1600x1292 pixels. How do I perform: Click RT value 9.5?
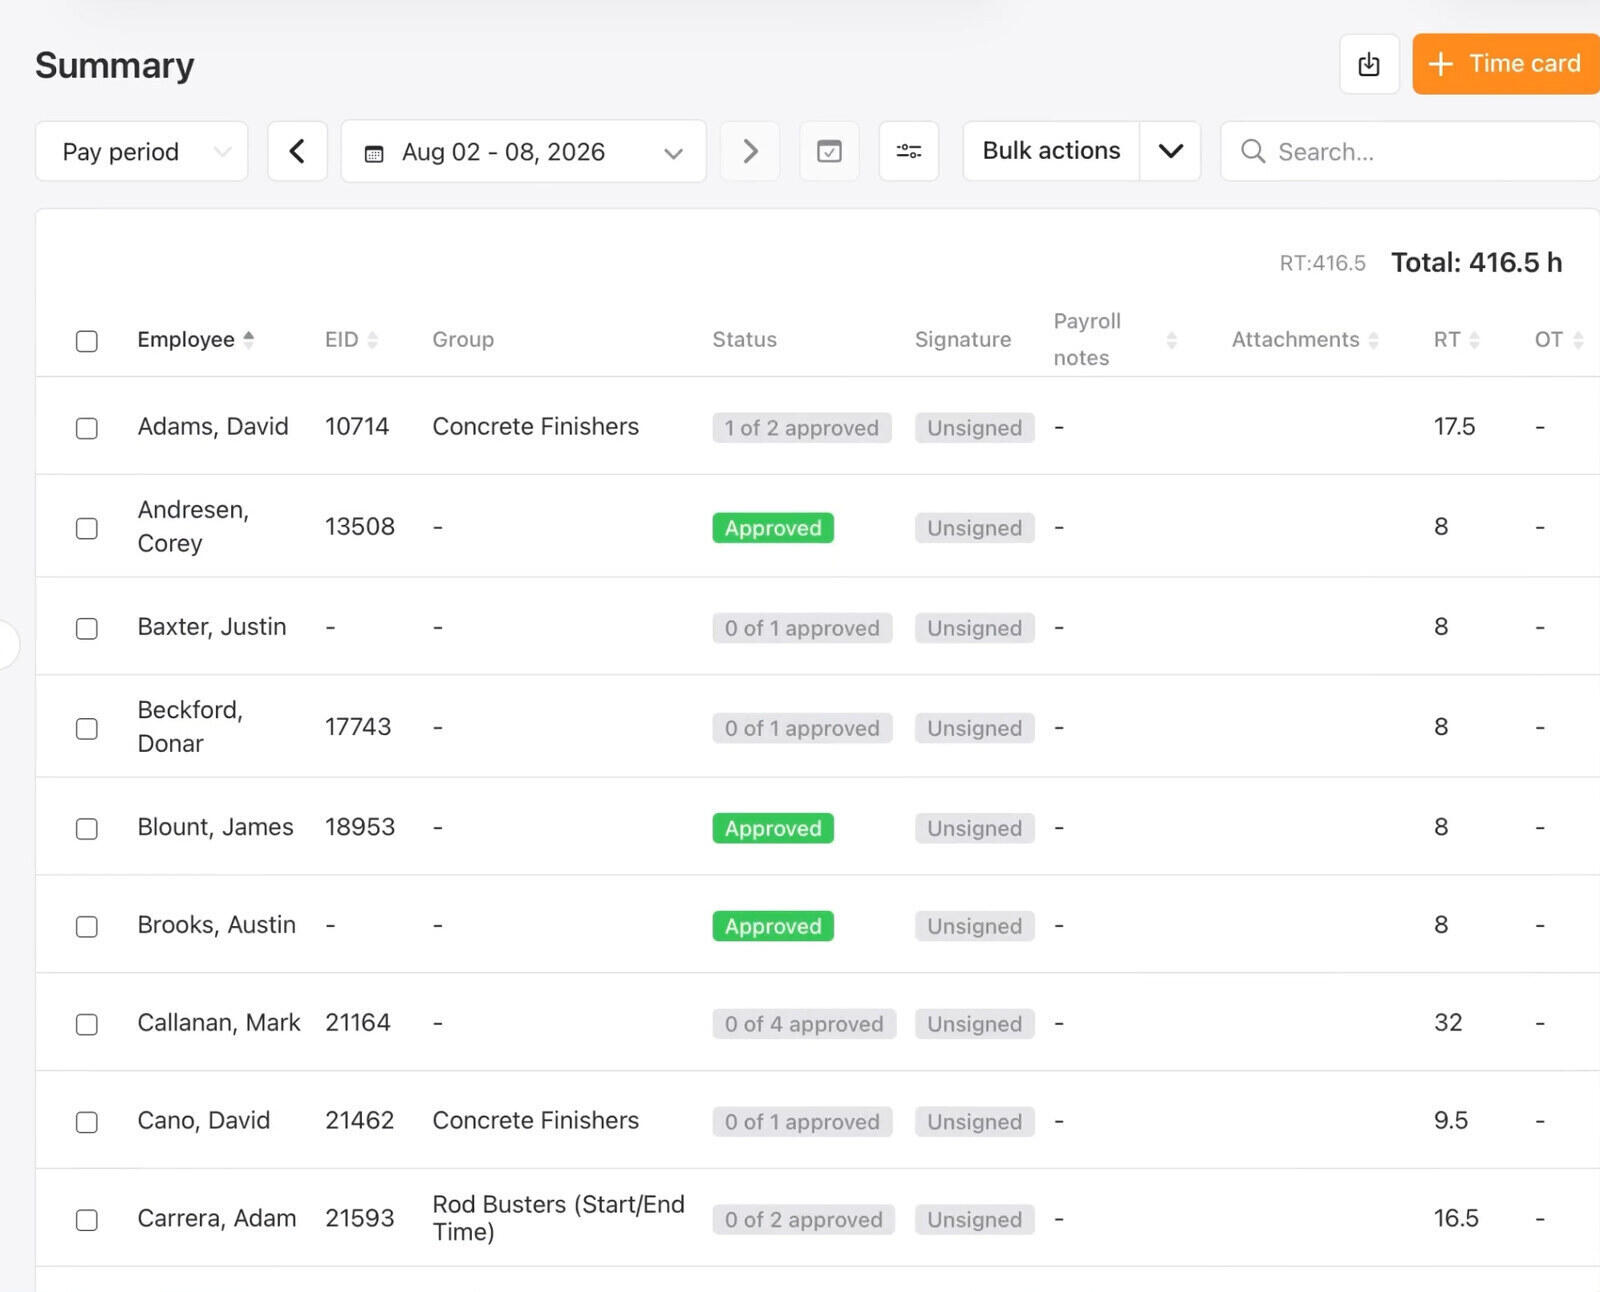coord(1451,1120)
